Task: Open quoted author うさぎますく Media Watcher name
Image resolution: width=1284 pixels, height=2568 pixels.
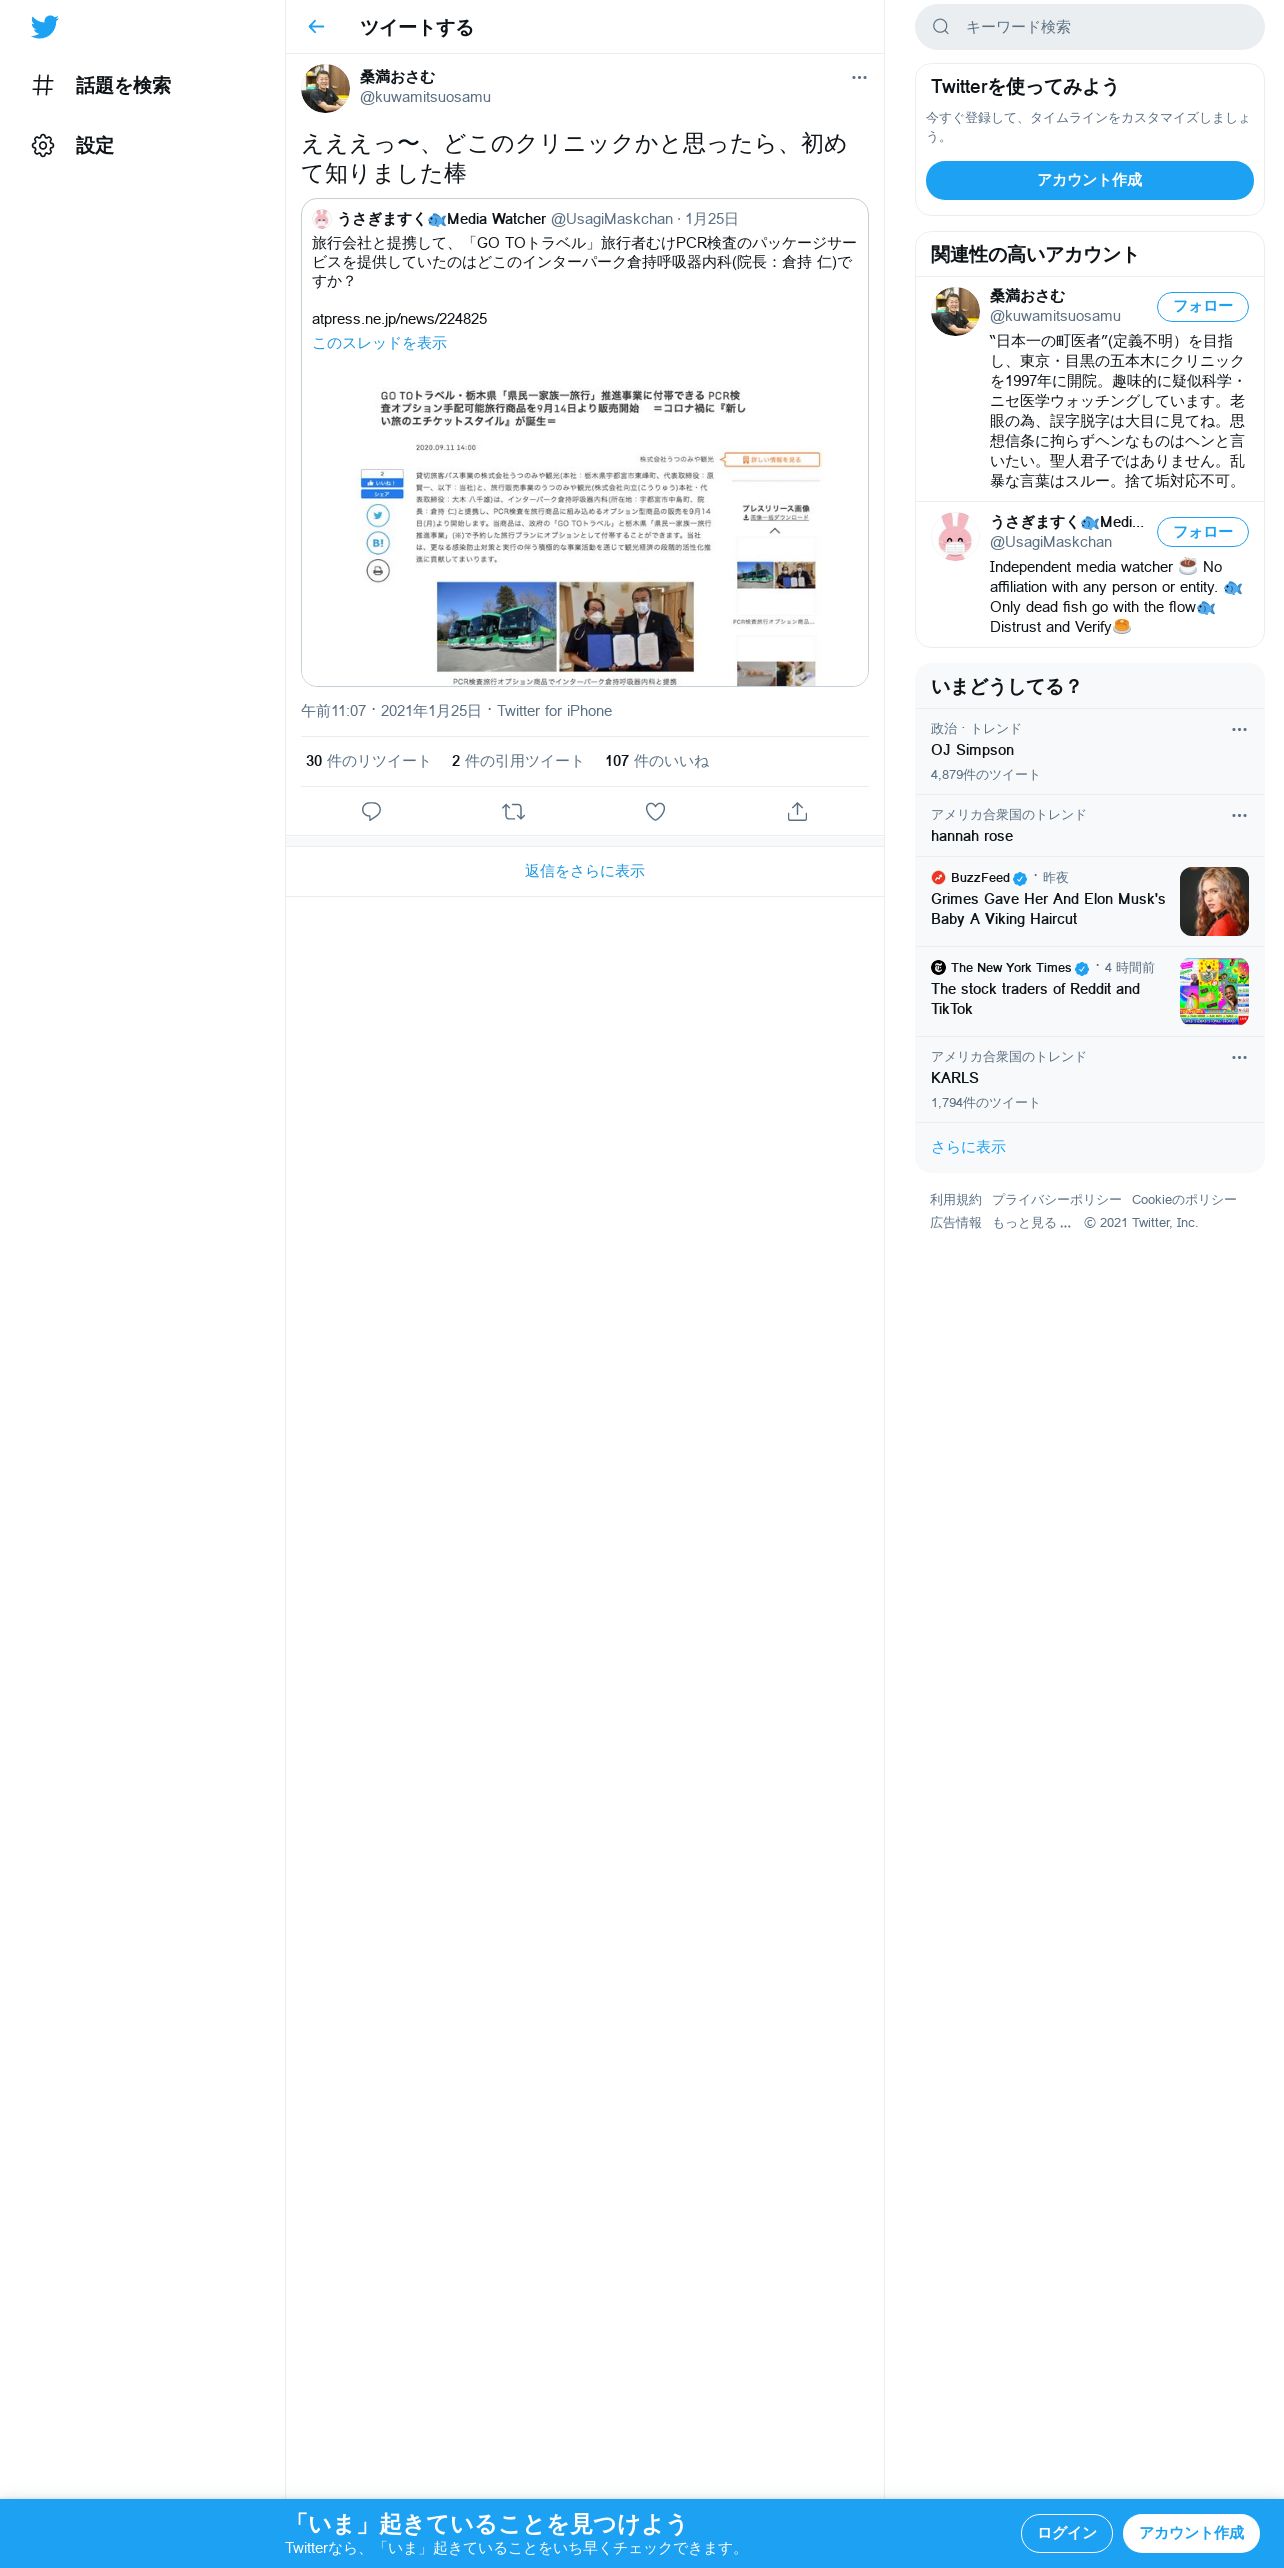Action: (x=441, y=219)
